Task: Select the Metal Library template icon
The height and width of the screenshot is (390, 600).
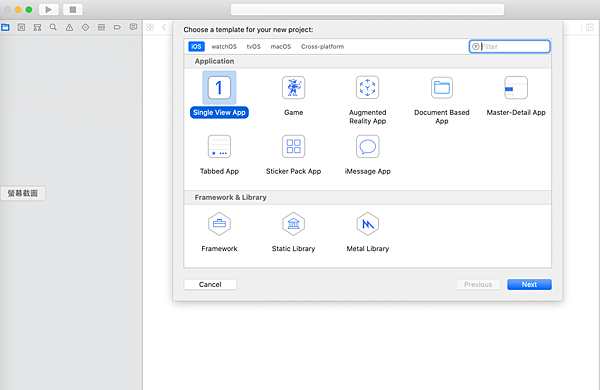Action: coord(367,224)
